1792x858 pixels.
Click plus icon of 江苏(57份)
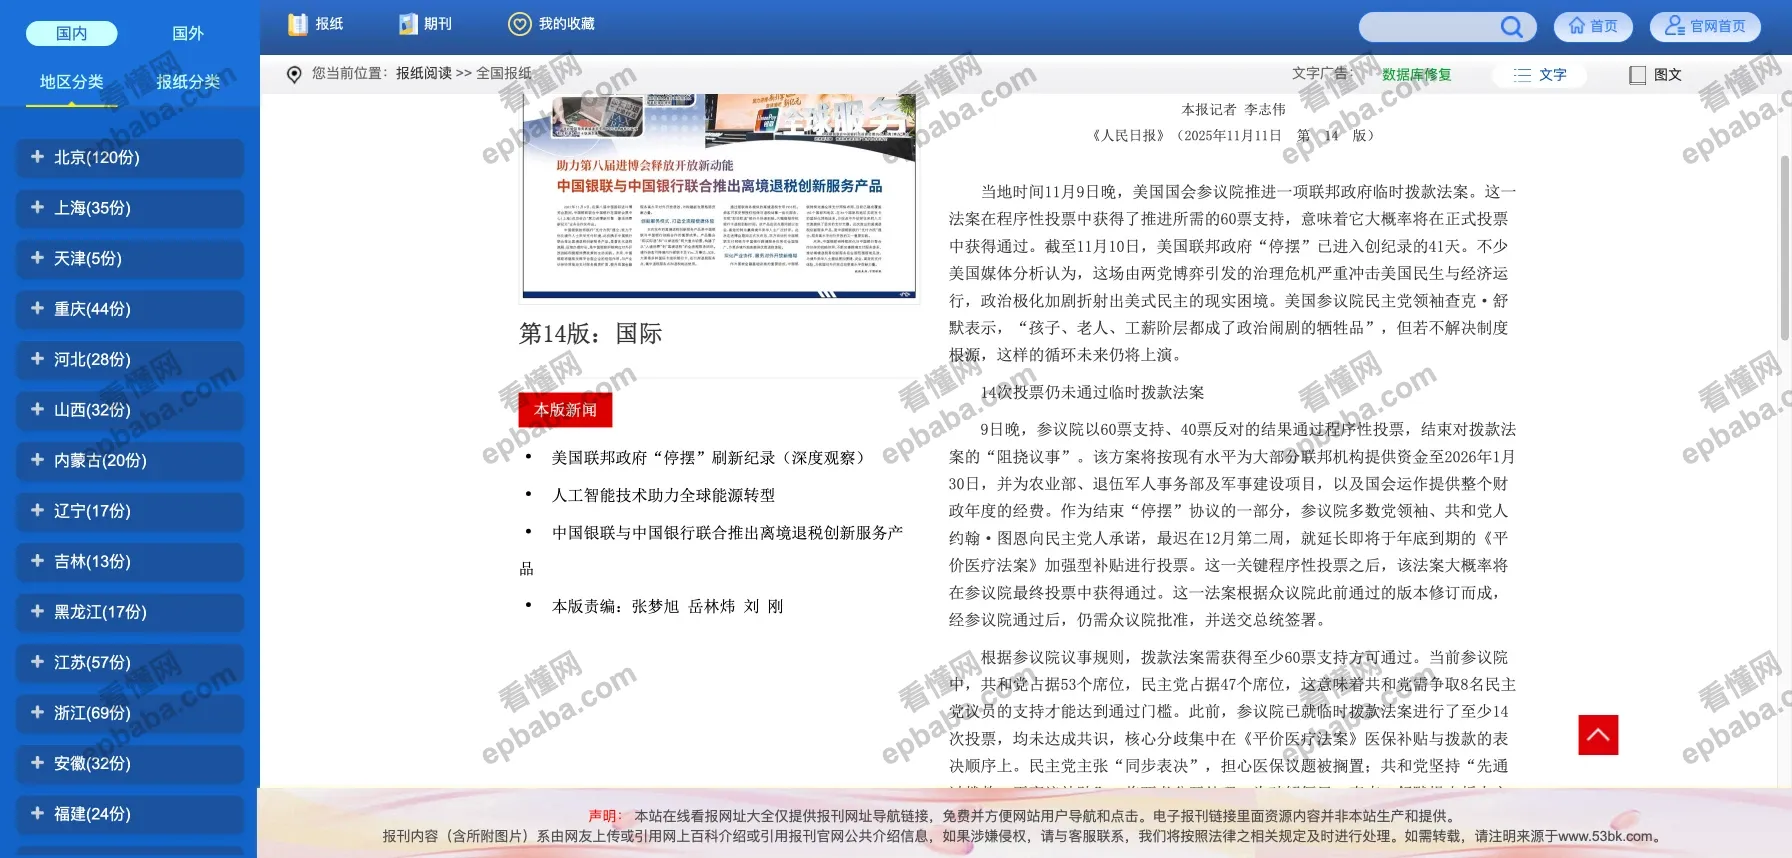tap(37, 661)
